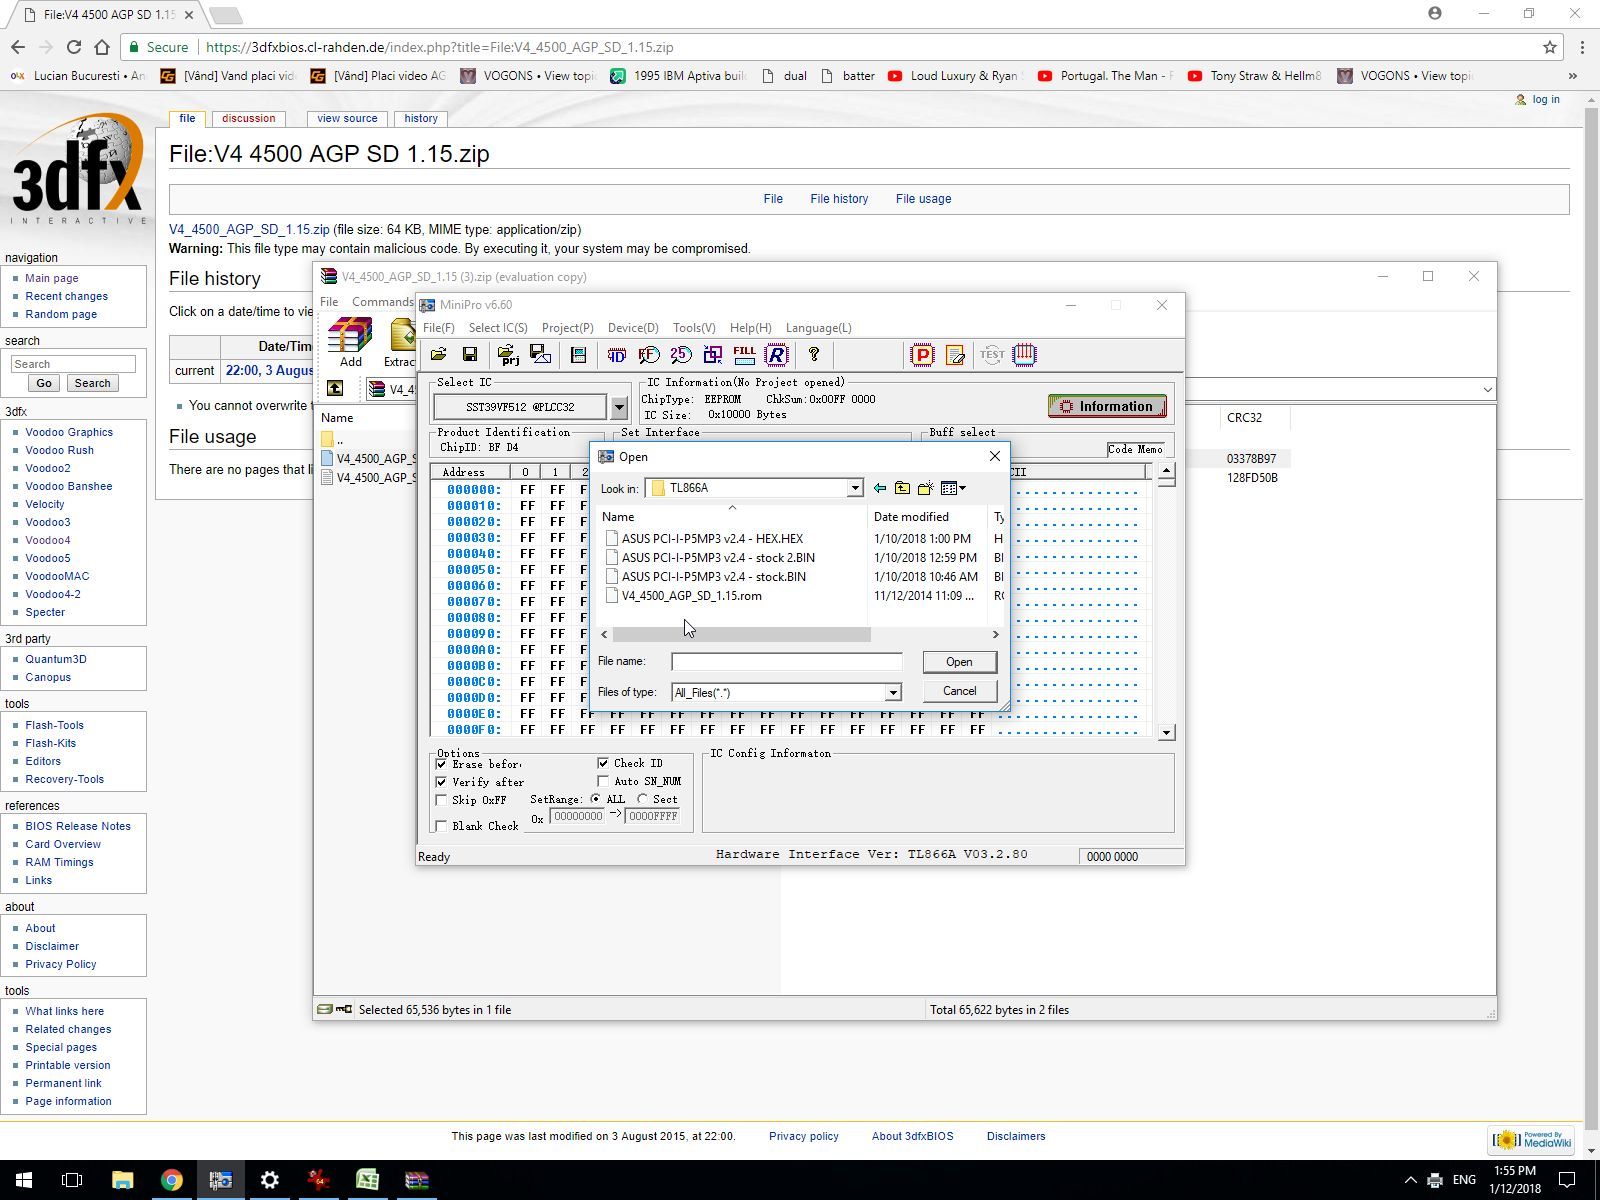Reload the page in Chrome
Viewport: 1600px width, 1200px height.
[73, 47]
